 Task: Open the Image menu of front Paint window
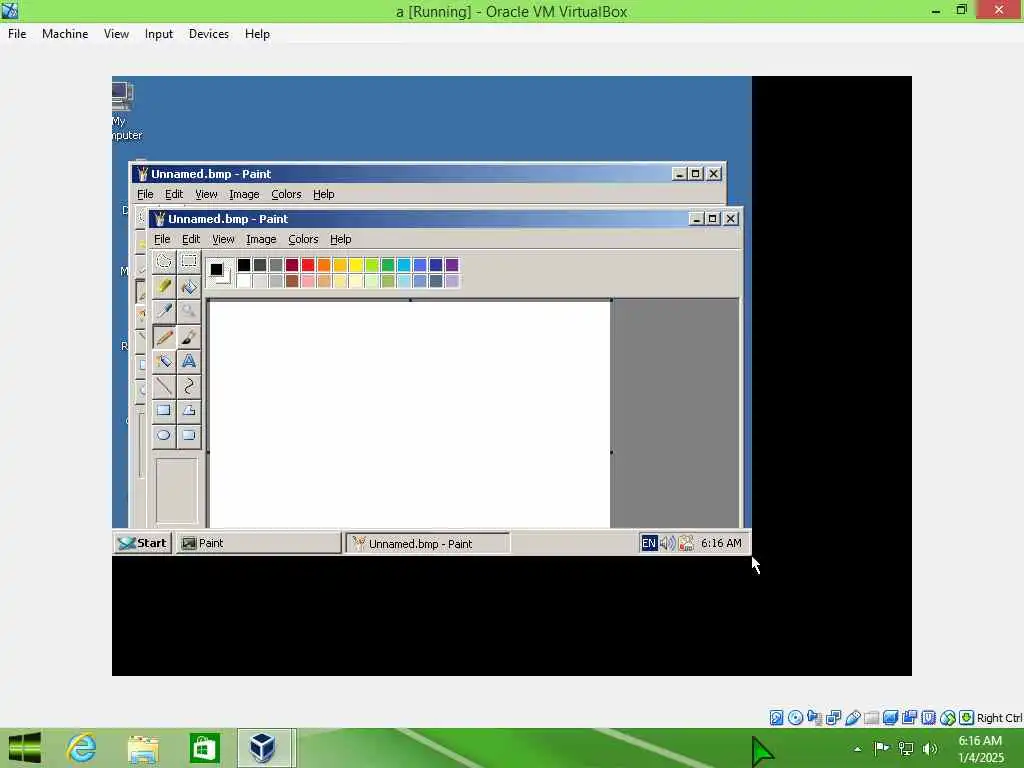tap(261, 239)
